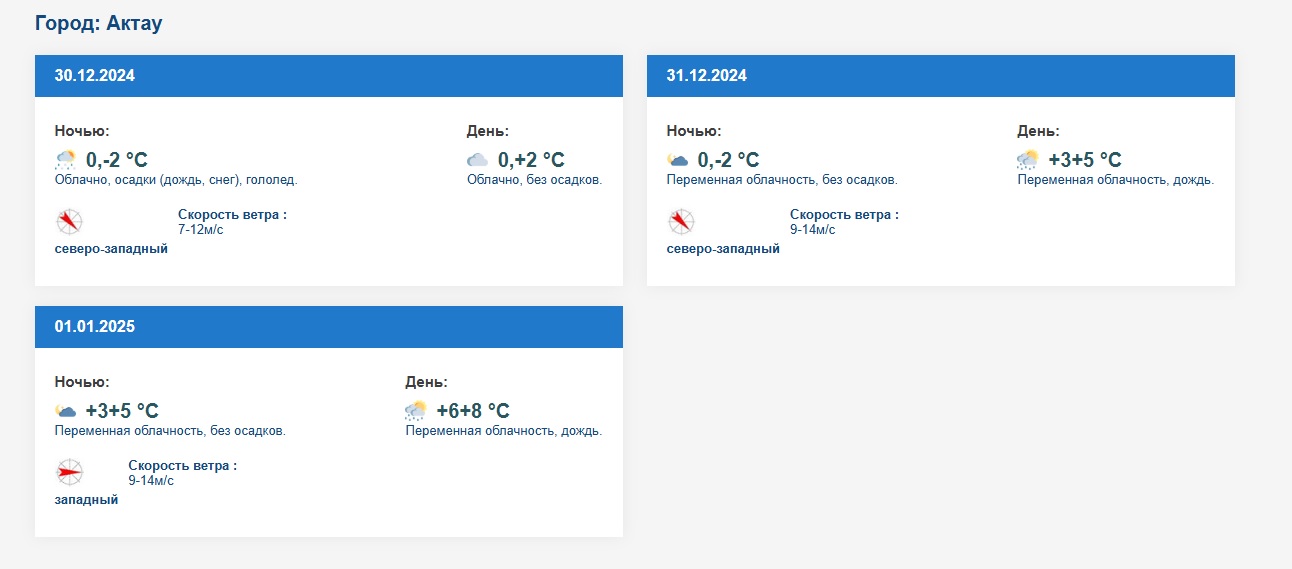1292x569 pixels.
Task: Click the wind compass icon for 31.12.2024
Action: click(x=681, y=222)
